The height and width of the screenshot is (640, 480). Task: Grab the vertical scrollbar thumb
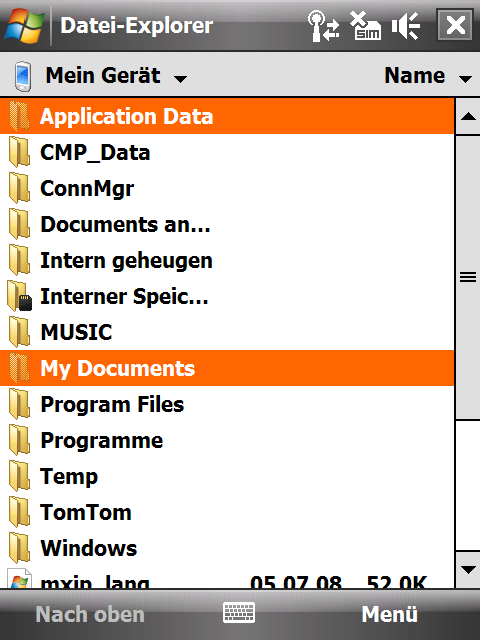(x=468, y=278)
